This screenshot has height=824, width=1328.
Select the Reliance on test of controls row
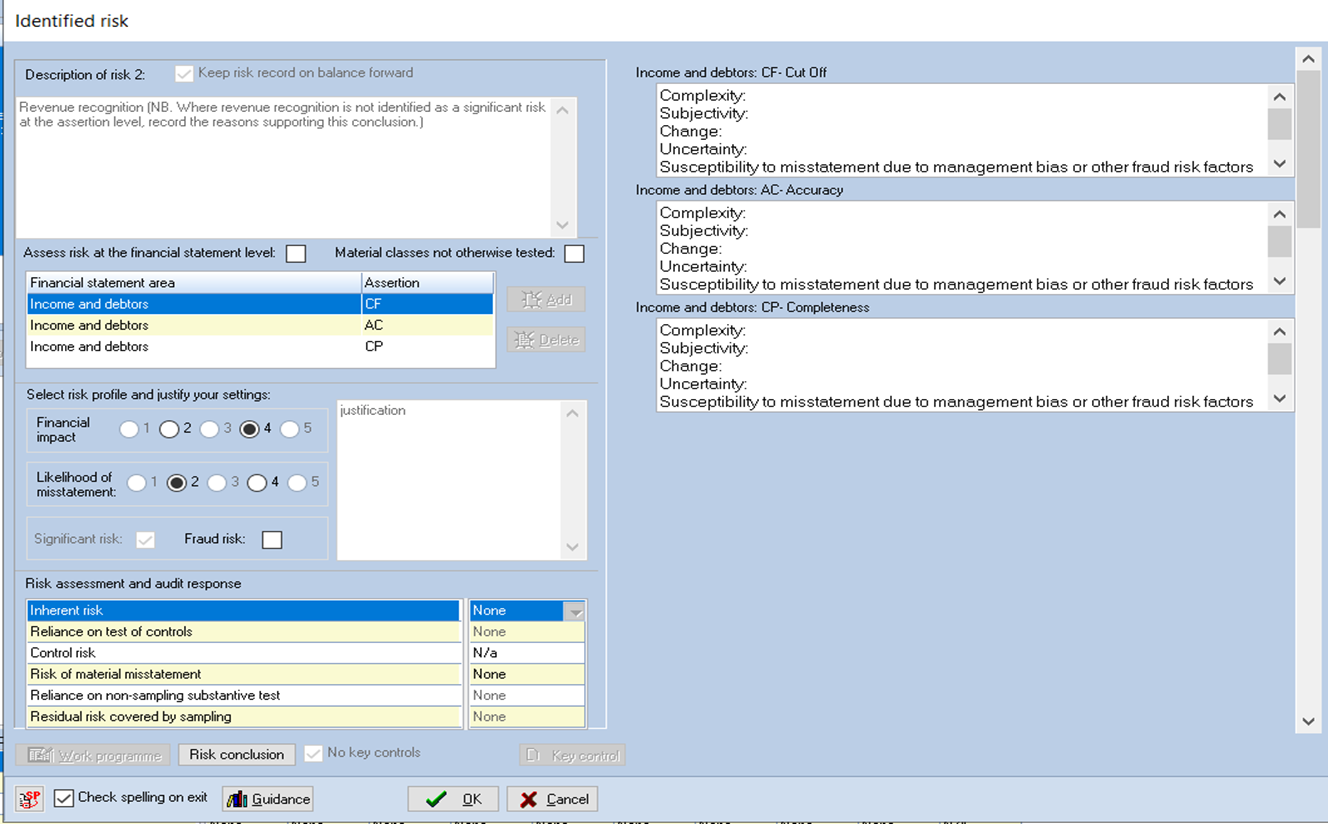(243, 632)
